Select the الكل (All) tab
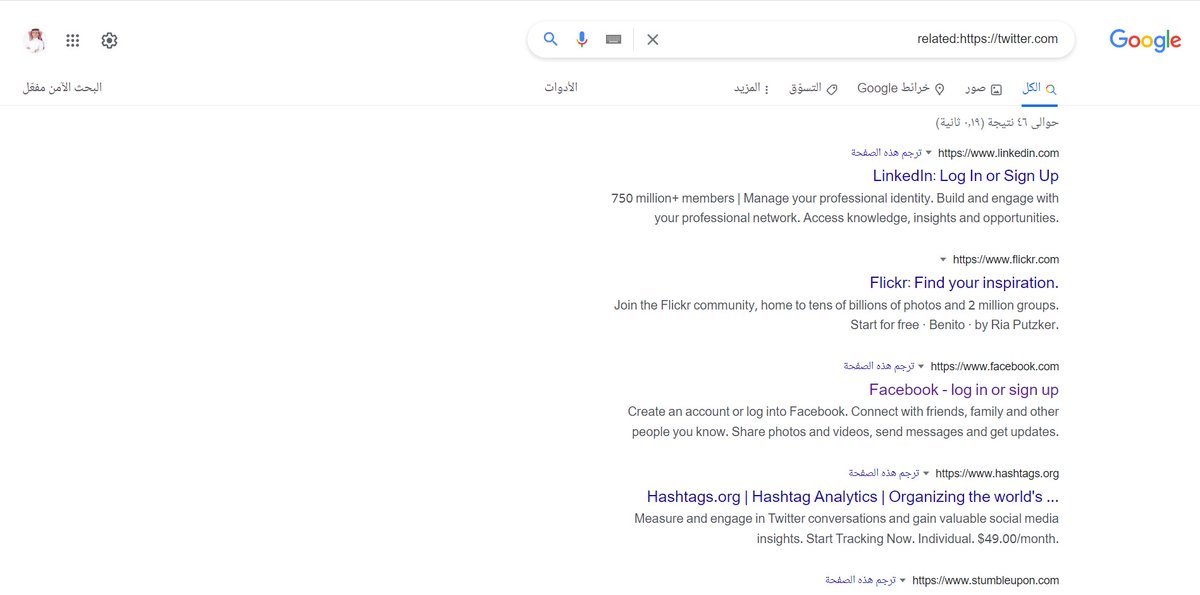The height and width of the screenshot is (595, 1200). [1039, 88]
